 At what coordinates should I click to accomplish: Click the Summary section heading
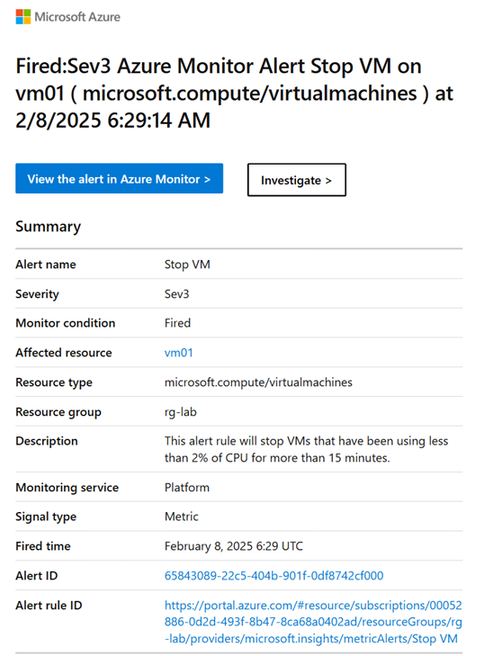[48, 226]
